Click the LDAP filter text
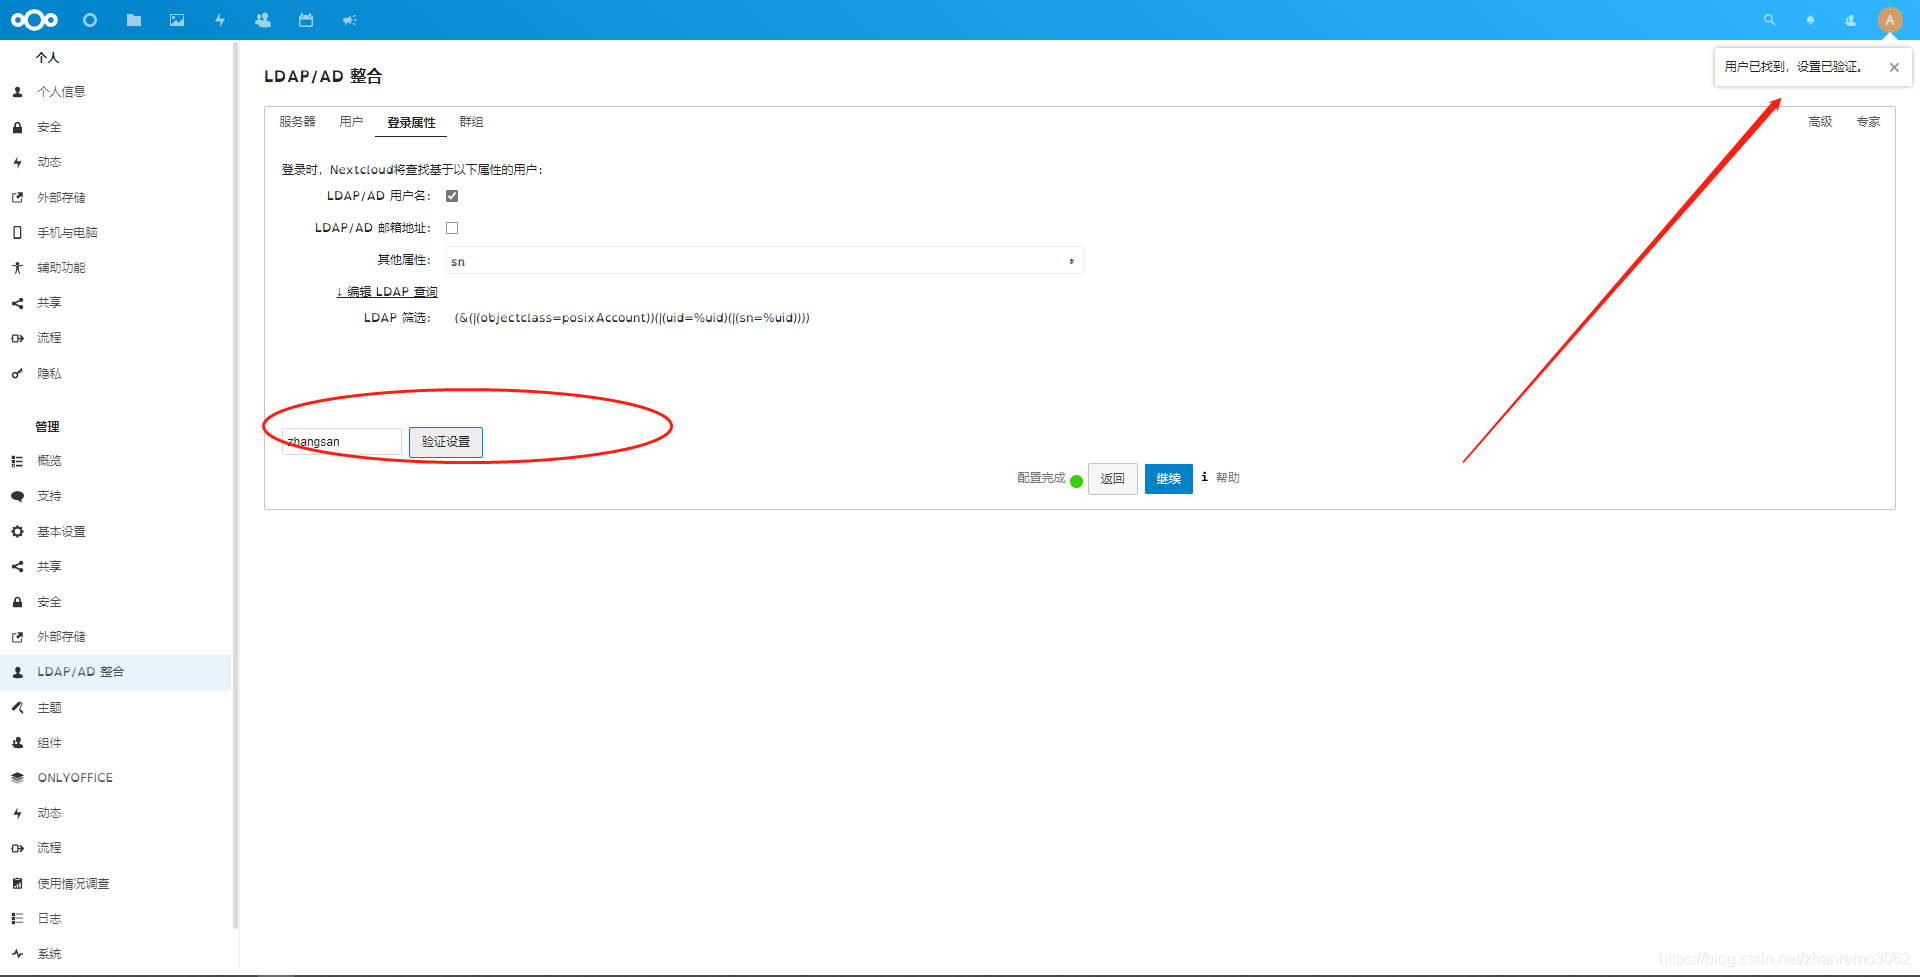The height and width of the screenshot is (977, 1920). (x=632, y=318)
